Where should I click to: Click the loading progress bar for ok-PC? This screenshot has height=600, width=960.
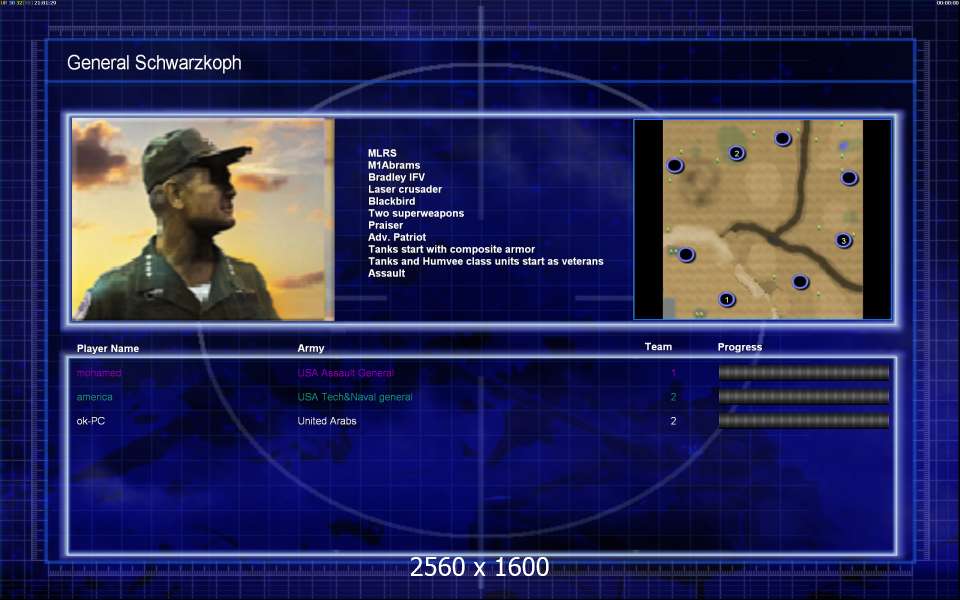(803, 421)
